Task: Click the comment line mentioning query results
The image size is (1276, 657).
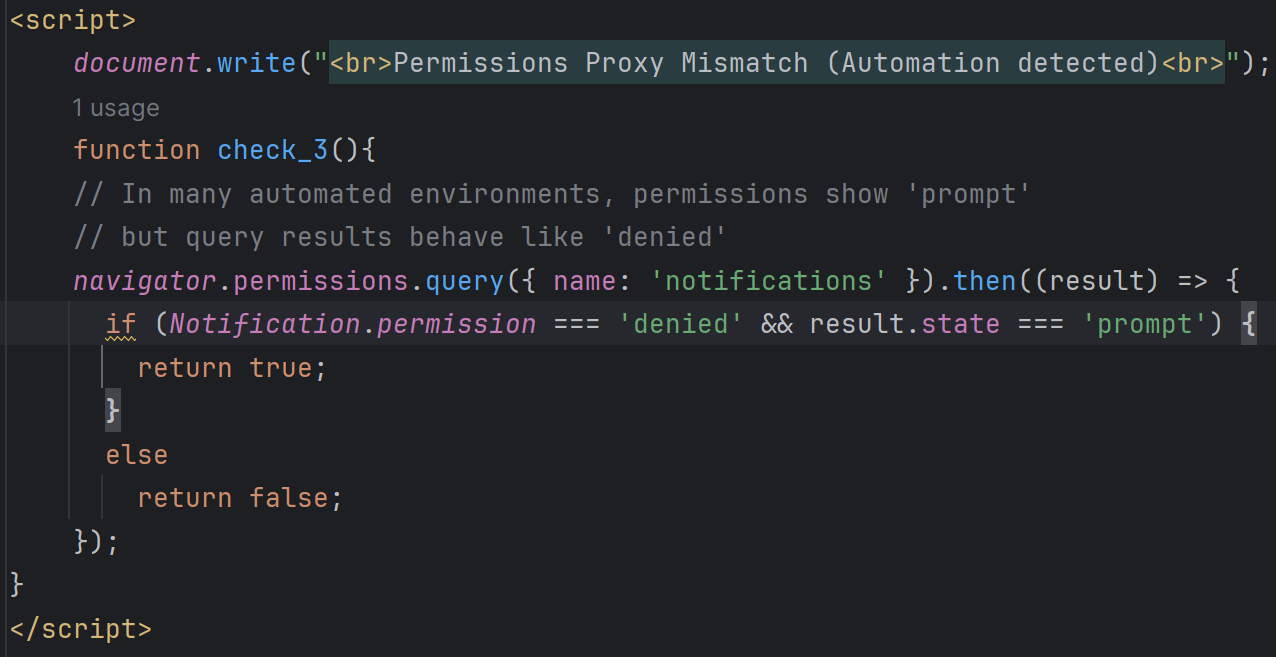Action: pos(400,238)
